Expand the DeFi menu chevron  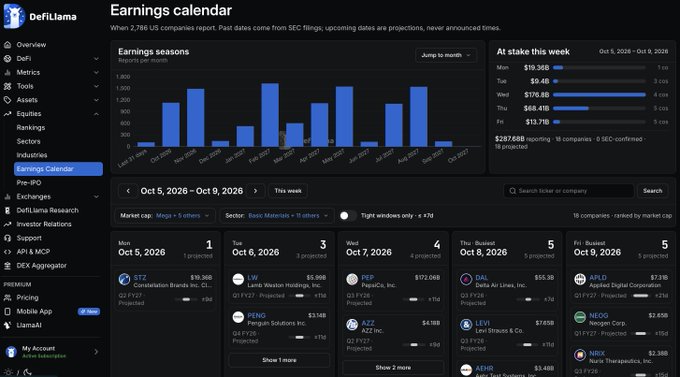[x=96, y=59]
